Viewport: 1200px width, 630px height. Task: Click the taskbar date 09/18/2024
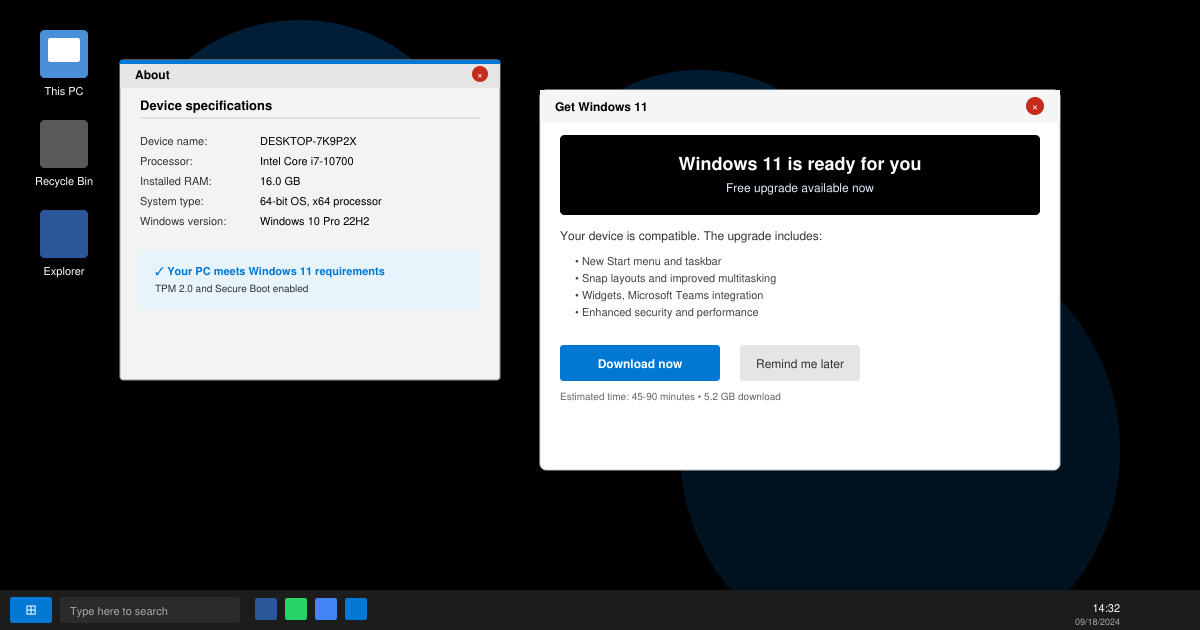click(1097, 622)
